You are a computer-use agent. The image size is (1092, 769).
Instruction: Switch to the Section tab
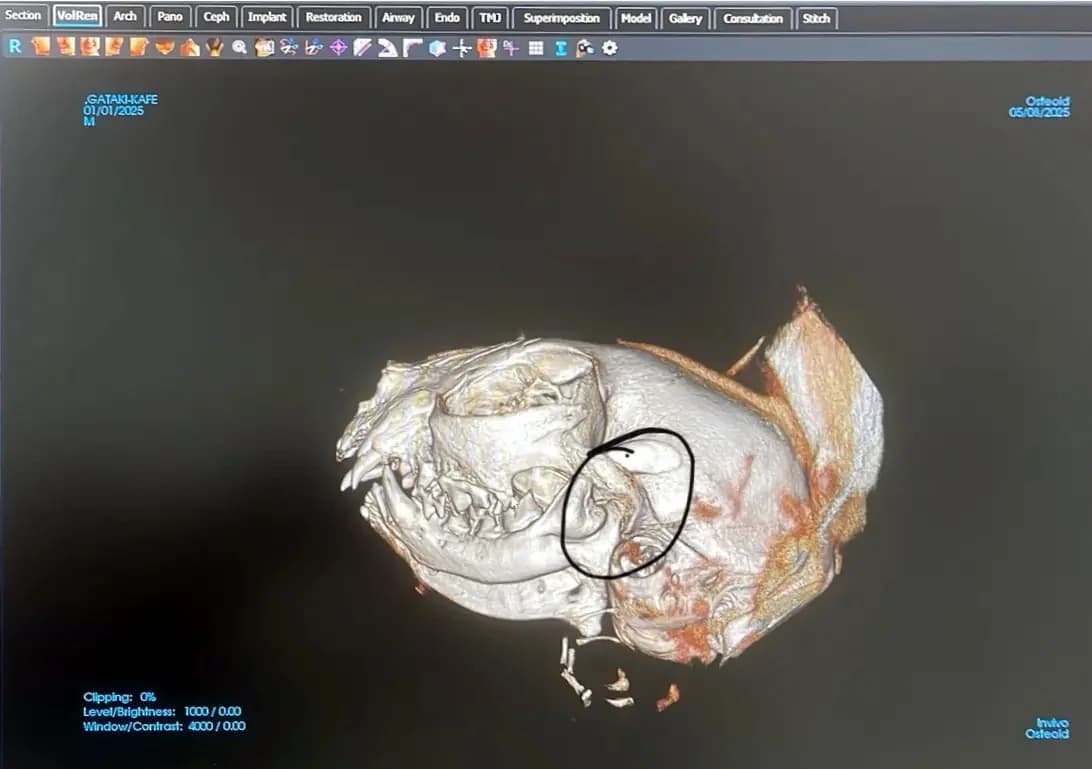(23, 17)
